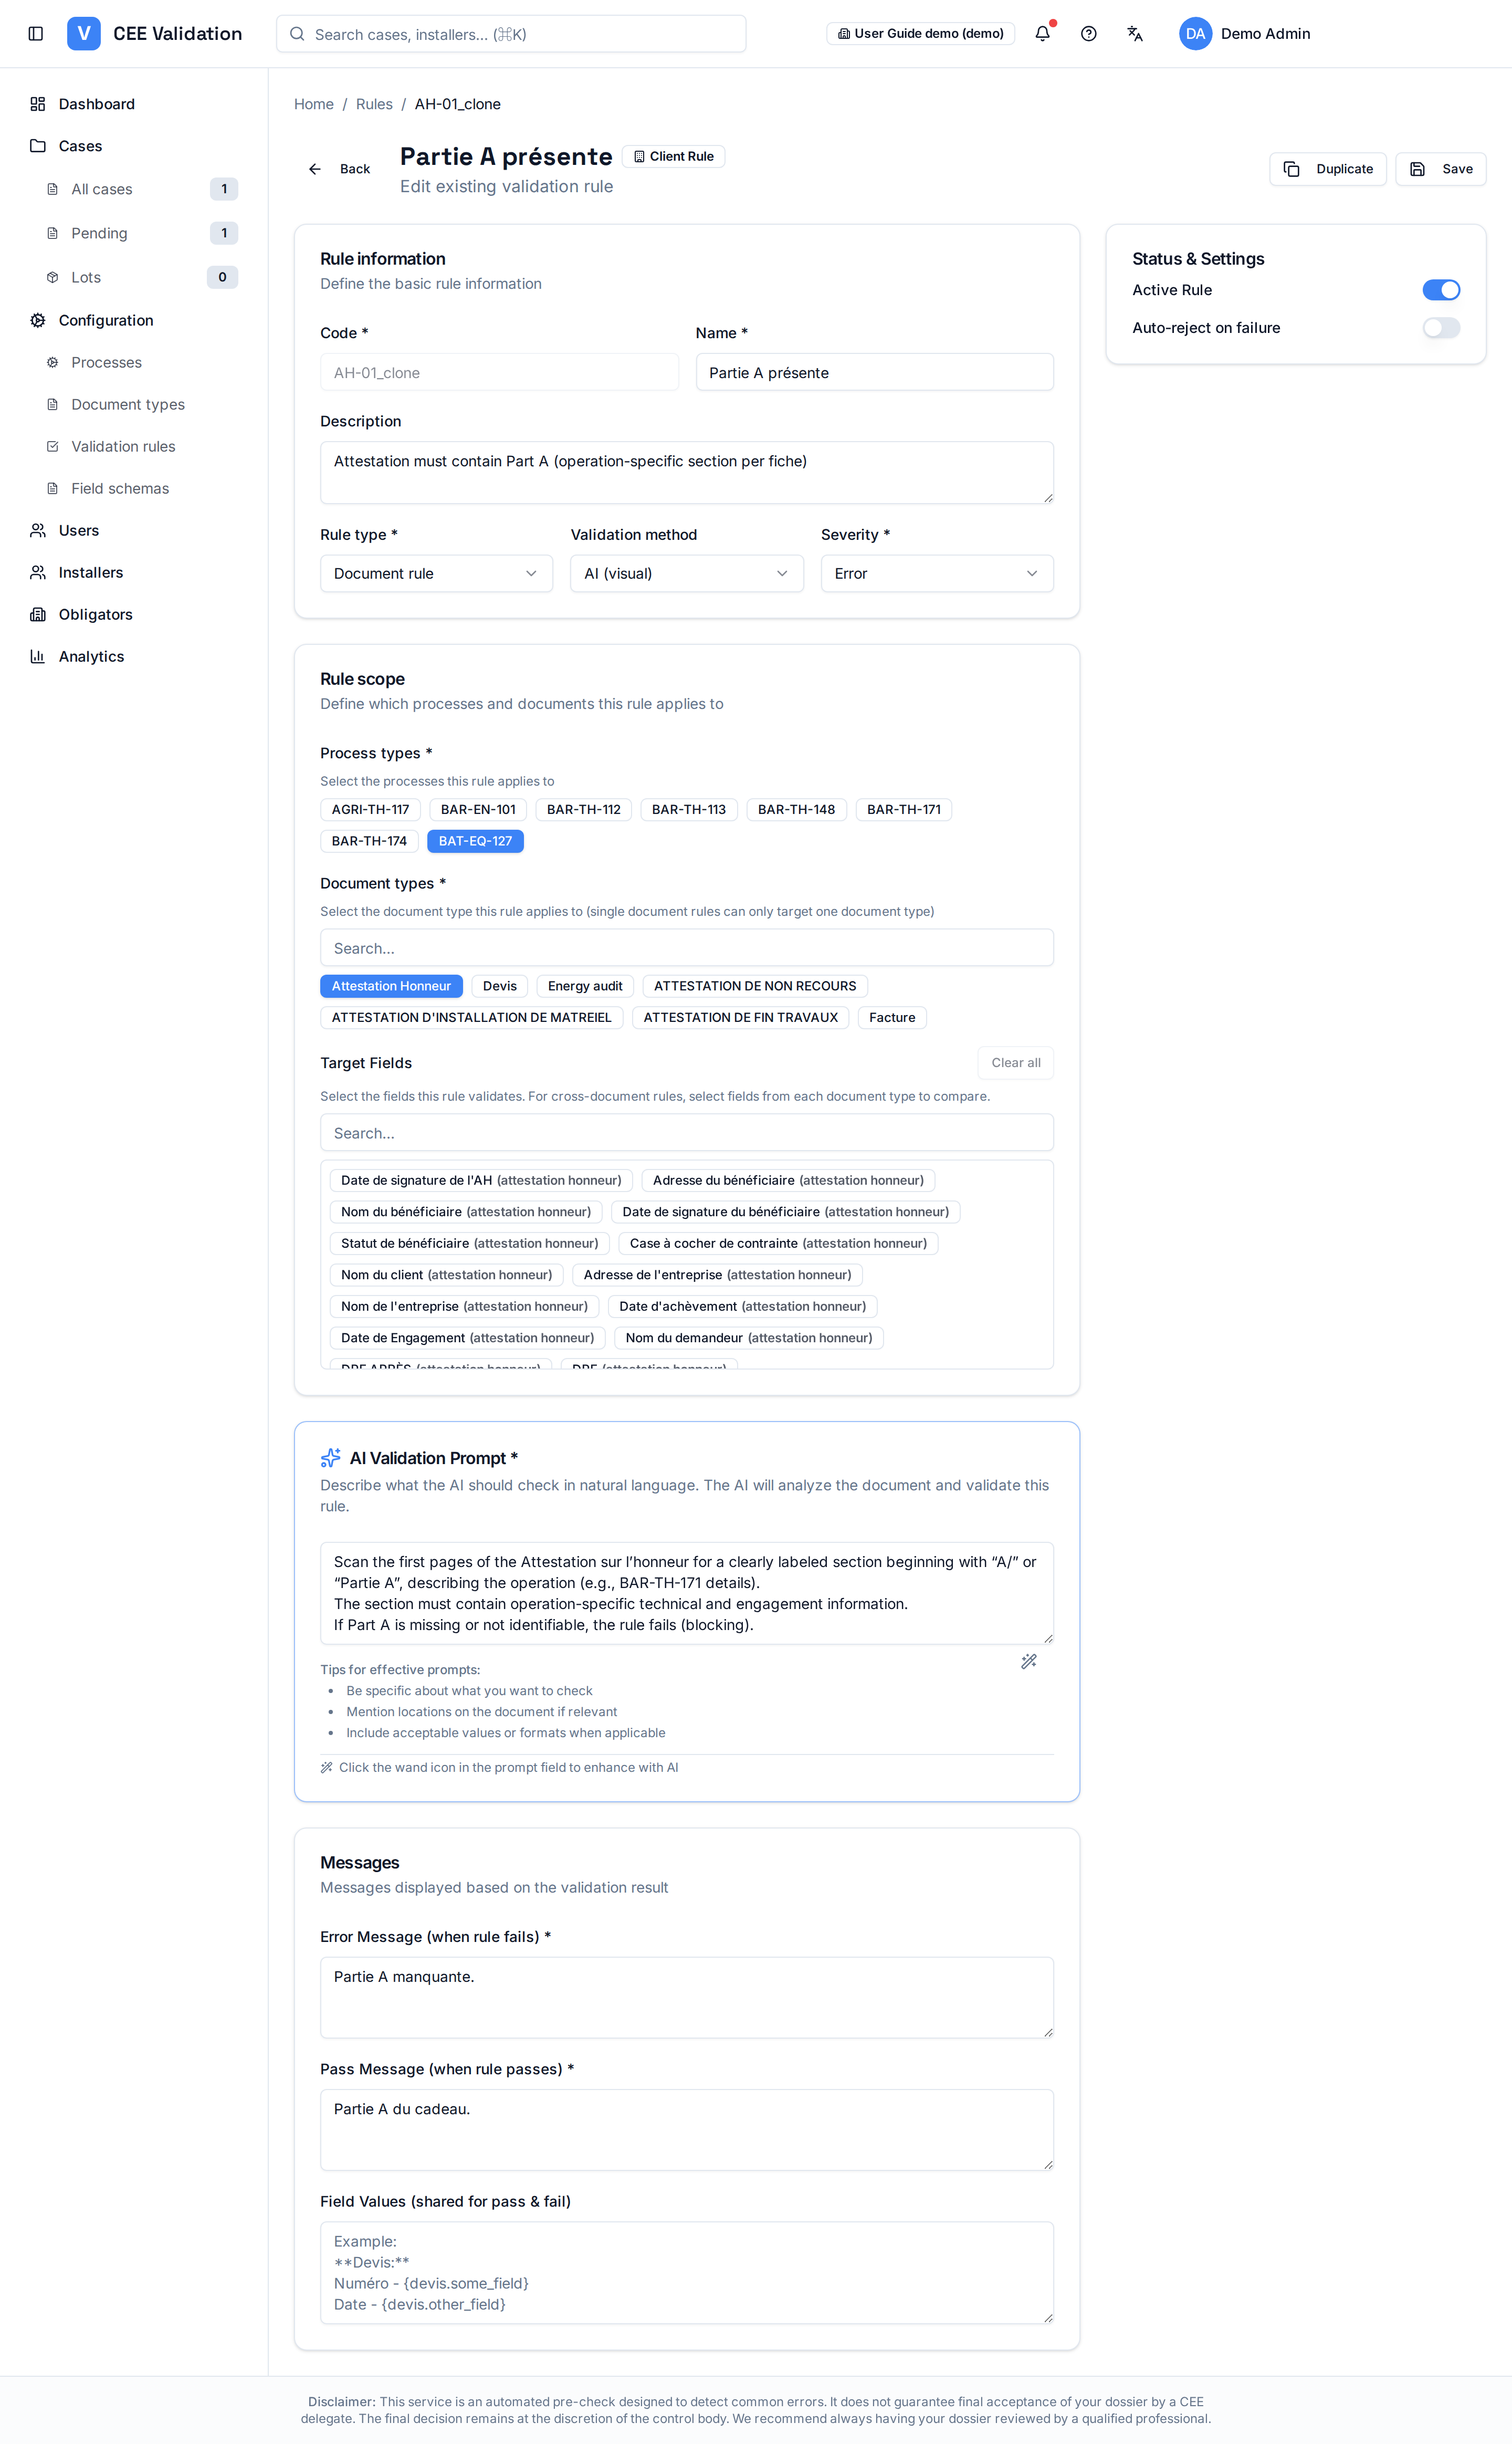Open the notifications bell
Image resolution: width=1512 pixels, height=2444 pixels.
click(x=1042, y=34)
